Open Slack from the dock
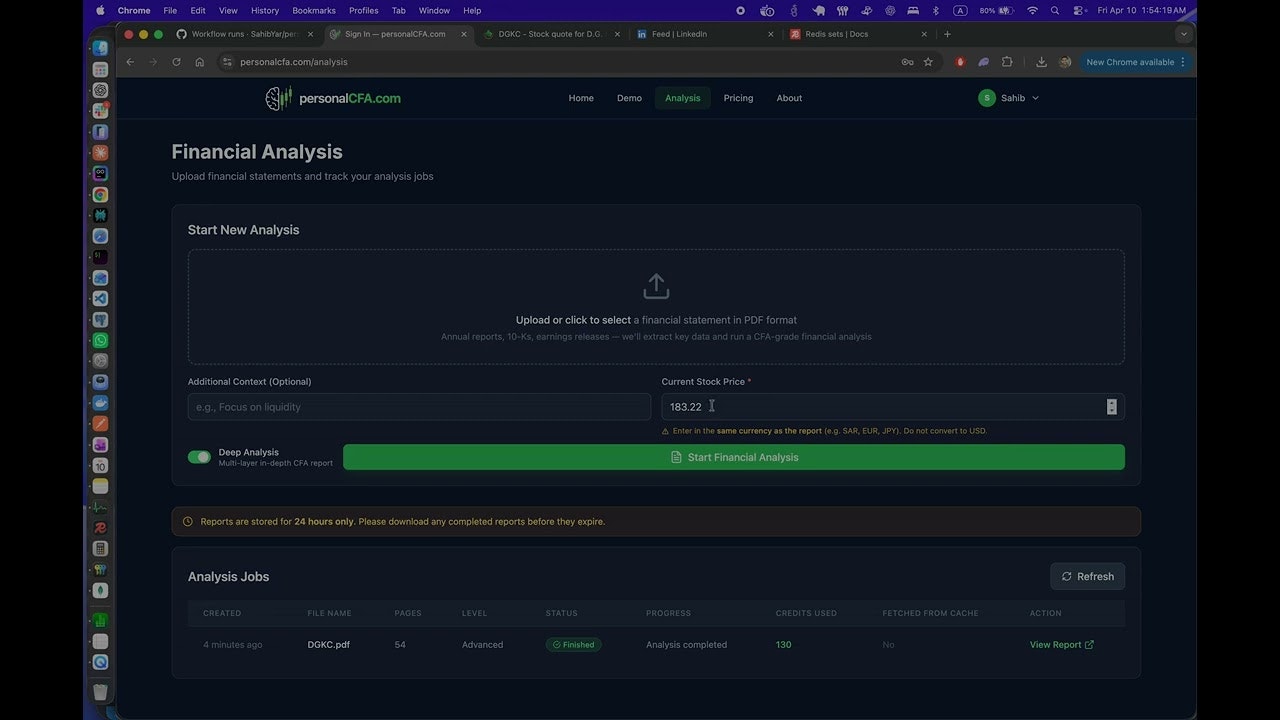This screenshot has width=1280, height=720. [x=100, y=111]
